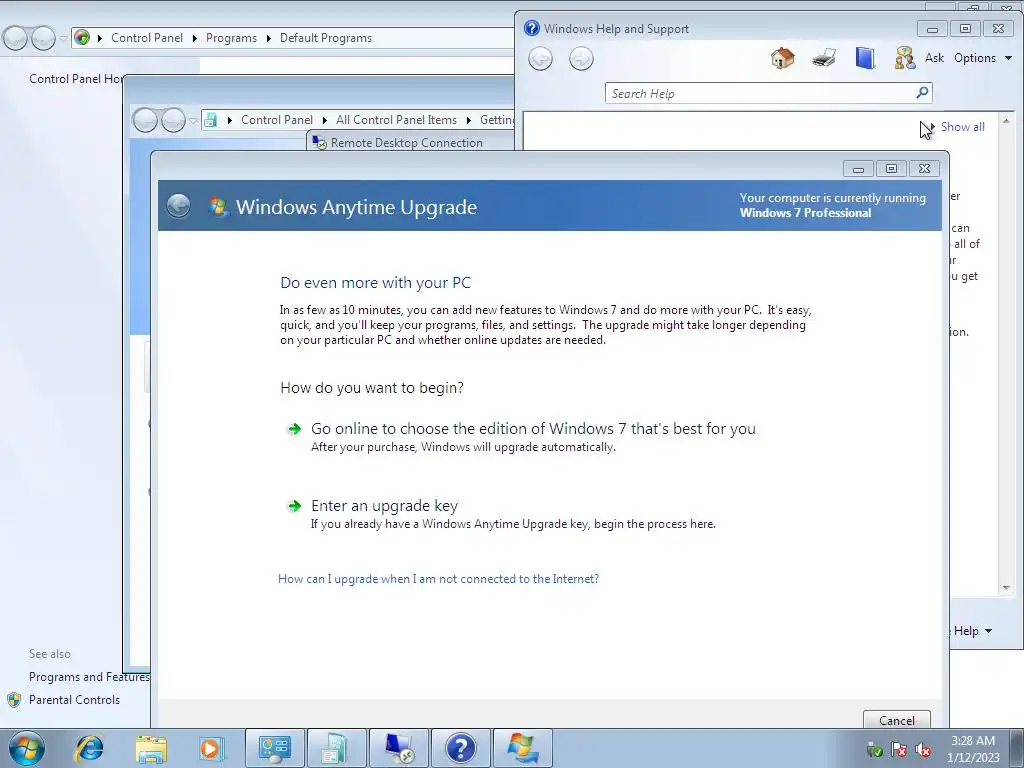Go back in Windows Anytime Upgrade wizard
1024x768 pixels.
178,206
